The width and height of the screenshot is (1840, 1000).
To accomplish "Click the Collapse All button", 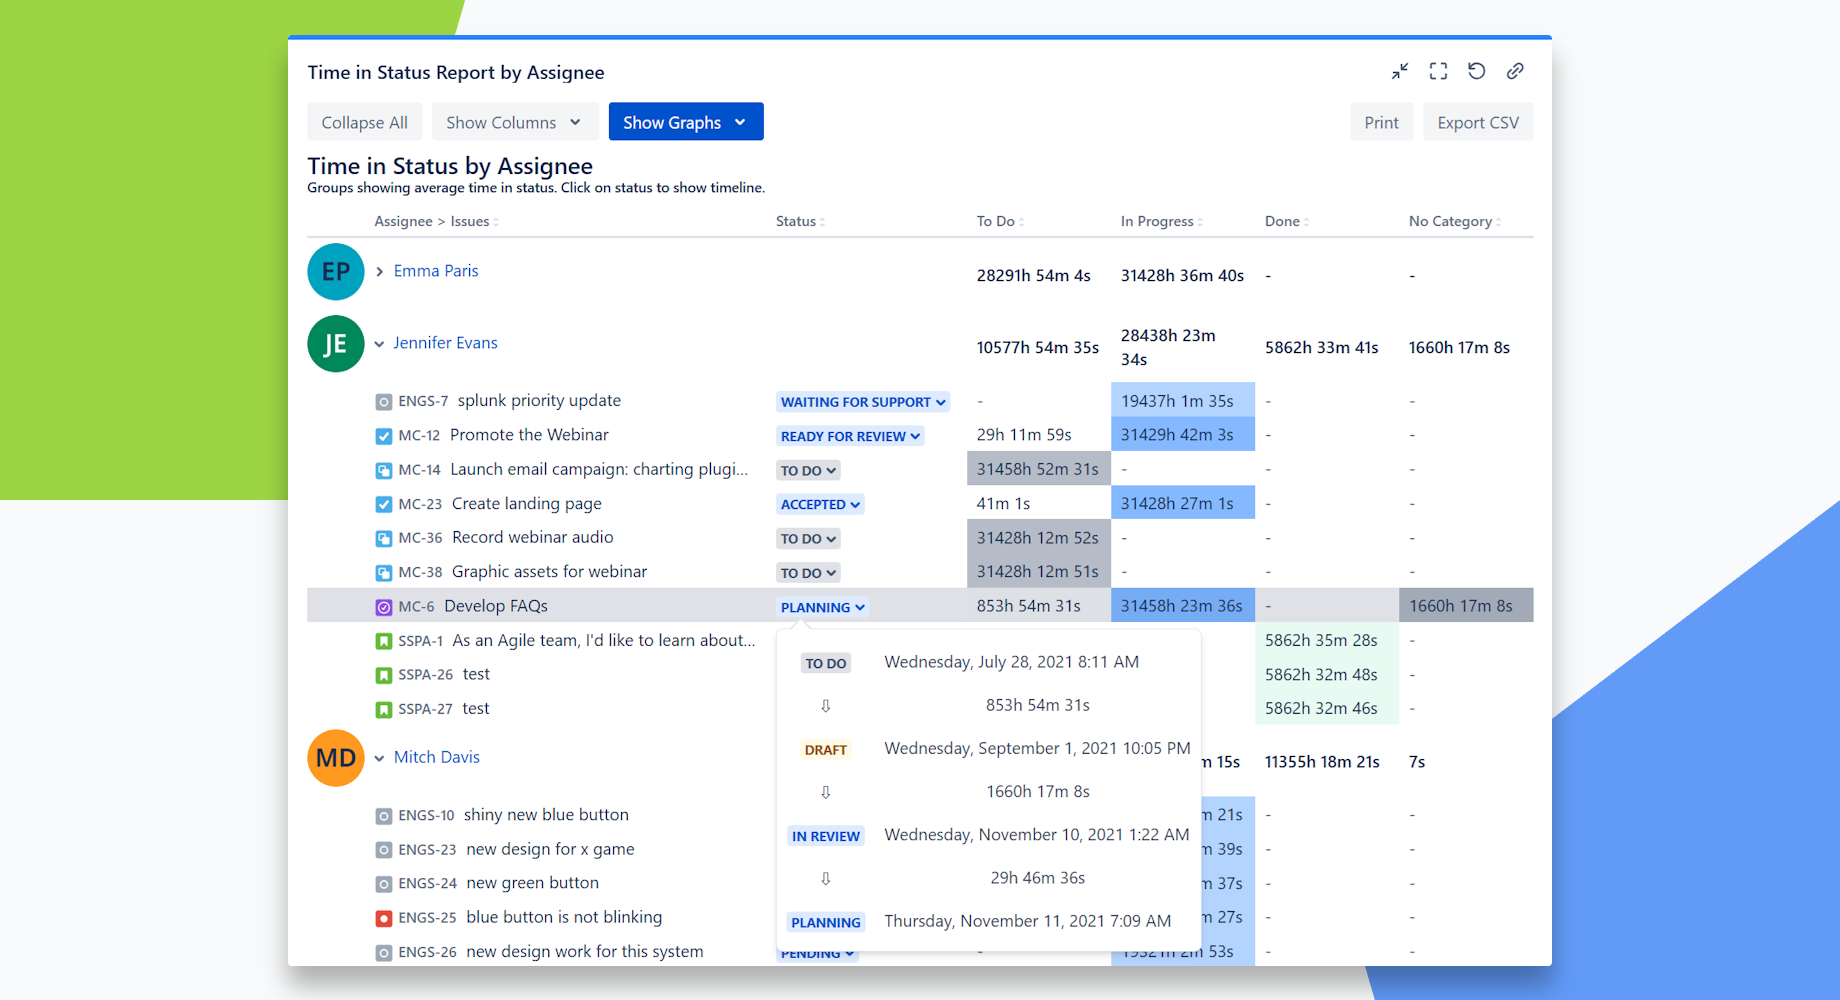I will [364, 121].
